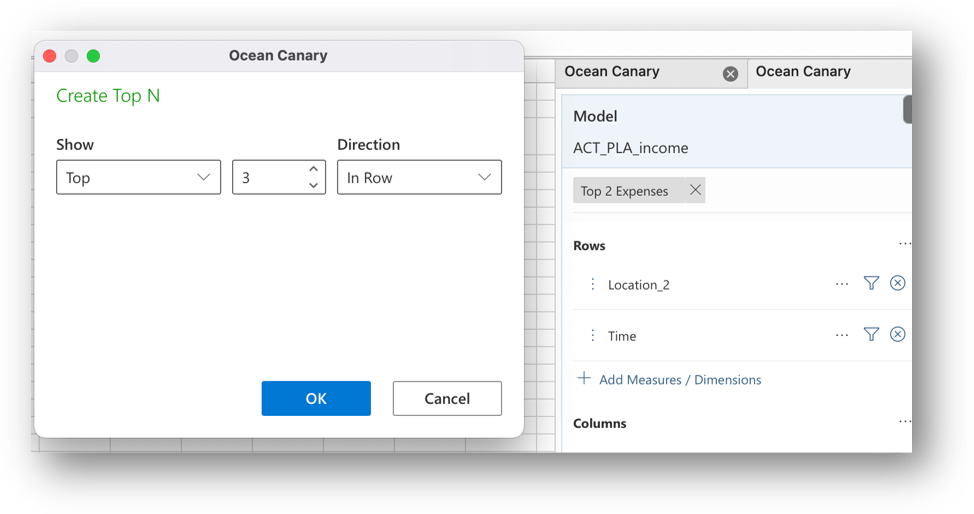Viewport: 974px width, 514px height.
Task: Decrease the Top N value stepper
Action: click(x=313, y=185)
